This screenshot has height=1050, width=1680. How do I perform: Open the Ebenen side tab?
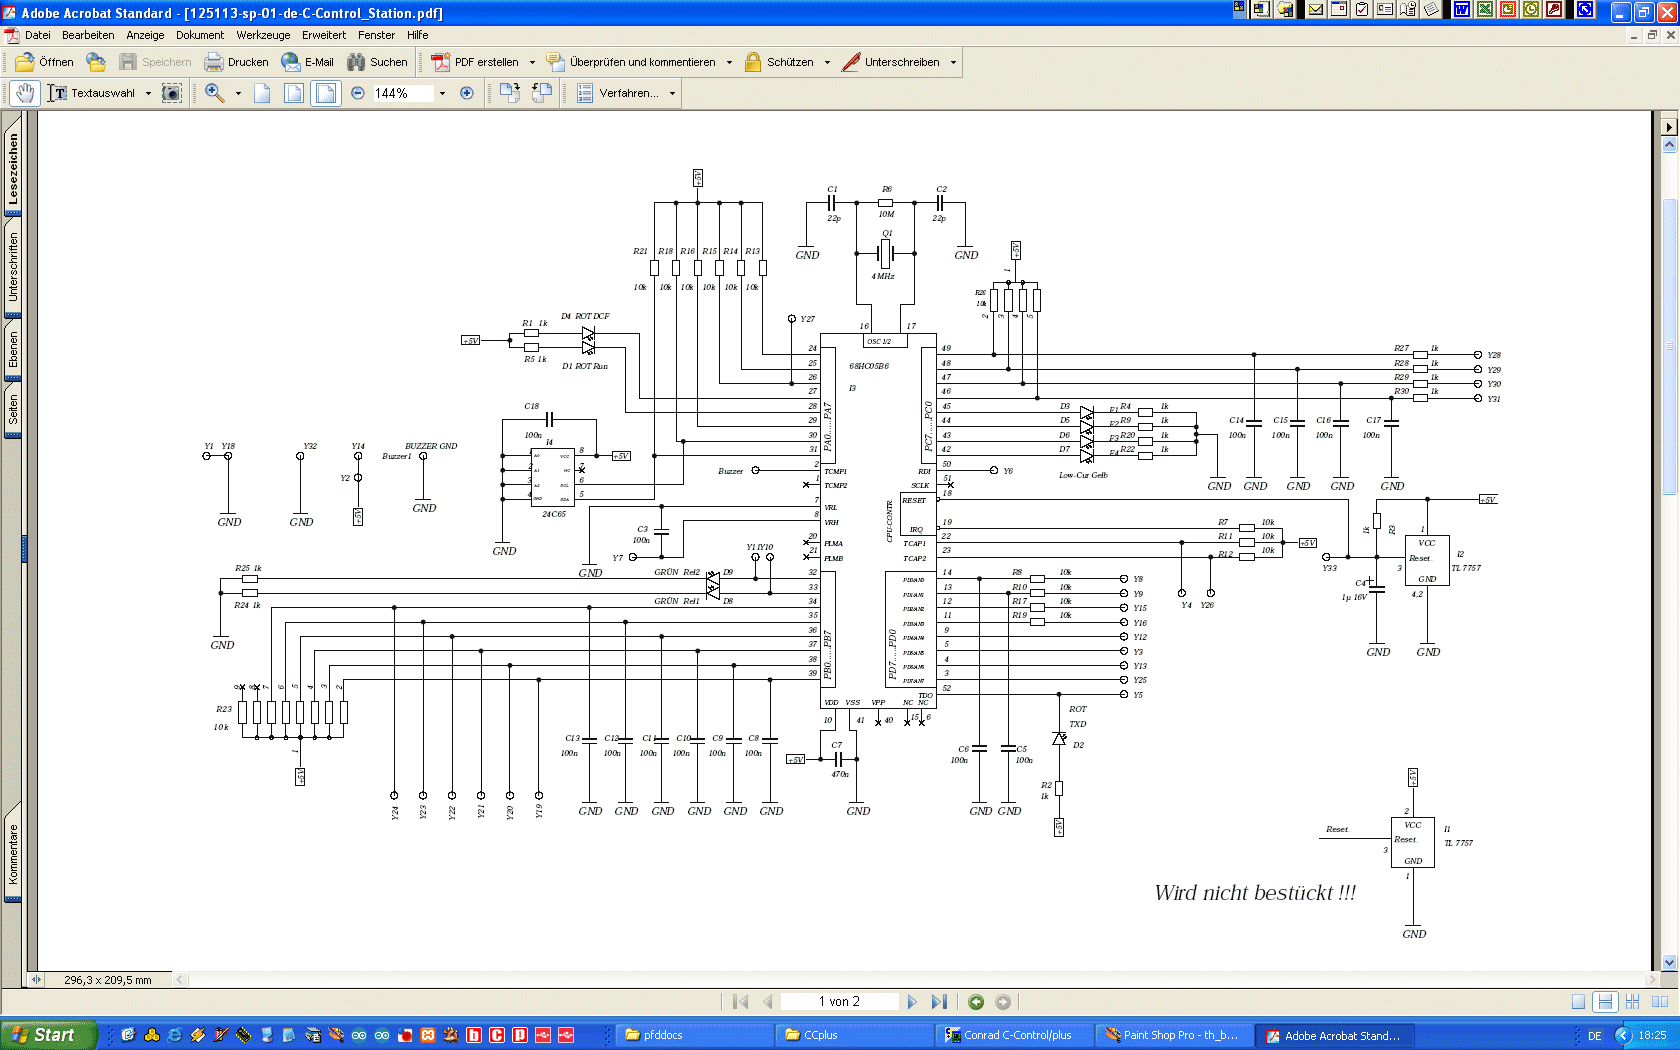[13, 350]
